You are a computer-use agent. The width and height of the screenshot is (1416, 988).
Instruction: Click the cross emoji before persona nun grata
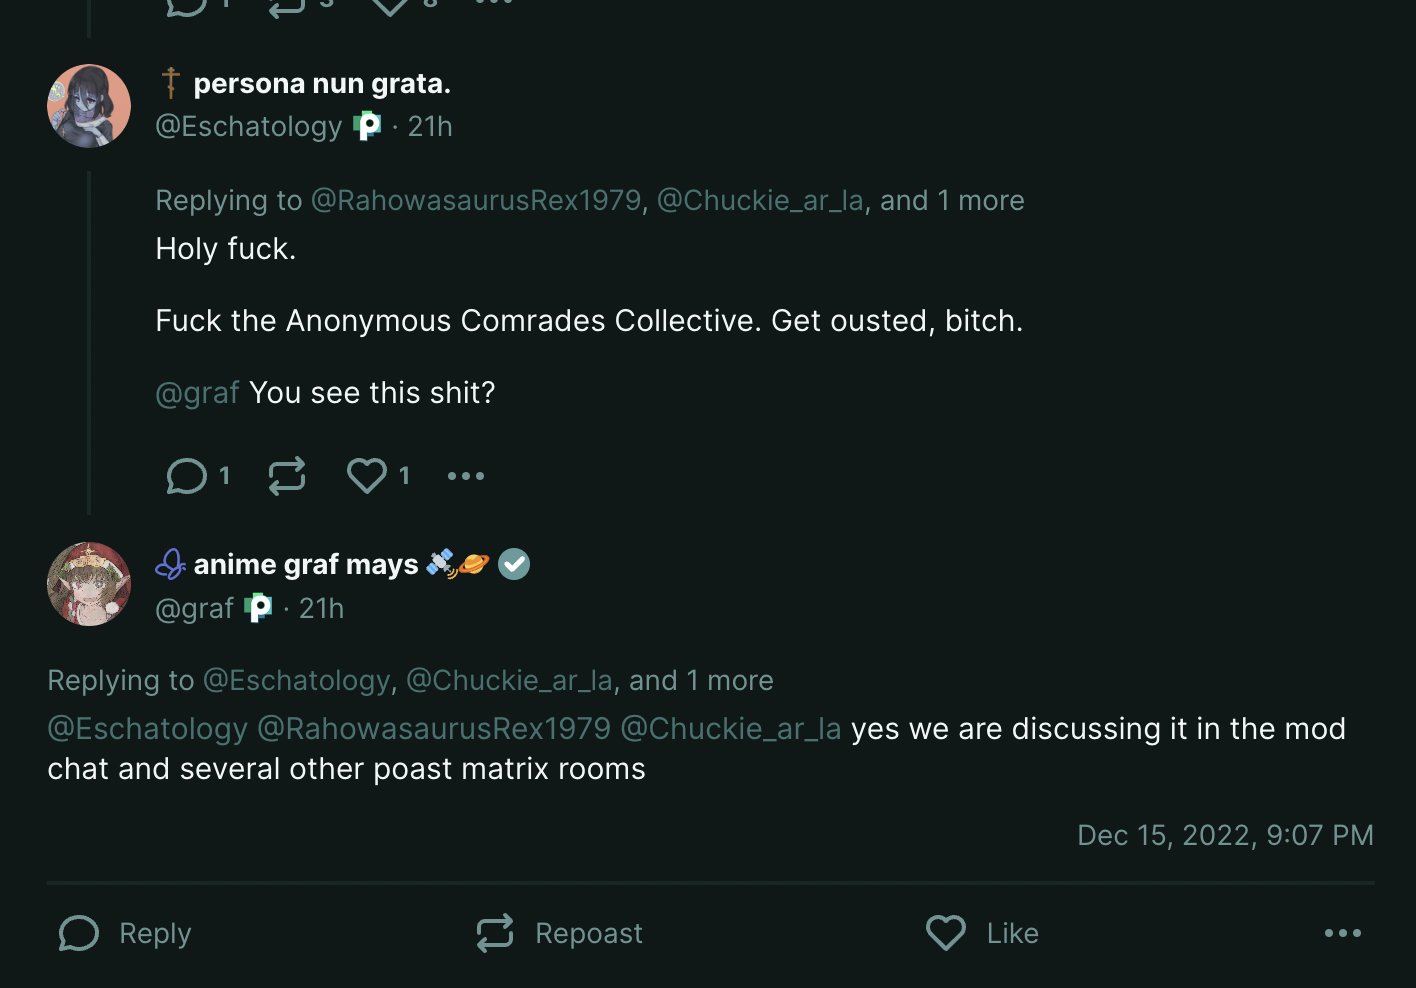coord(171,83)
